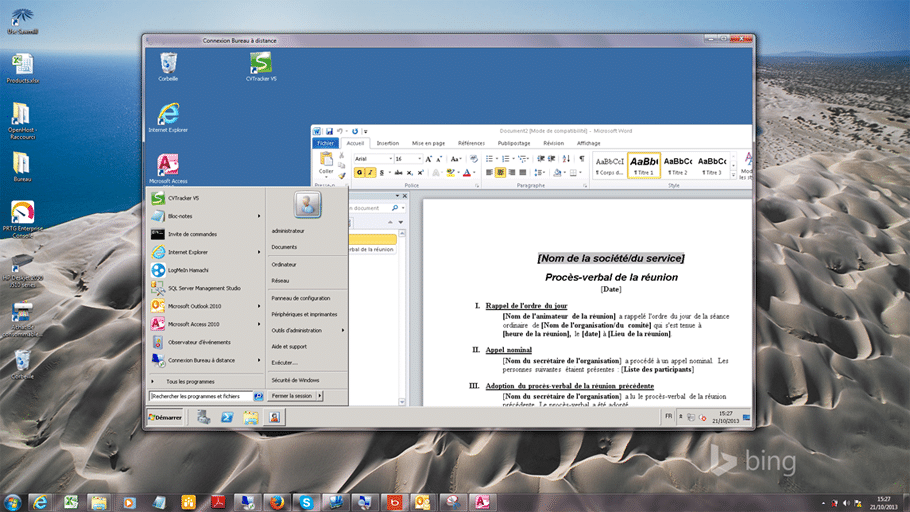Open the Fichier tab in Word
The width and height of the screenshot is (910, 512).
[325, 143]
